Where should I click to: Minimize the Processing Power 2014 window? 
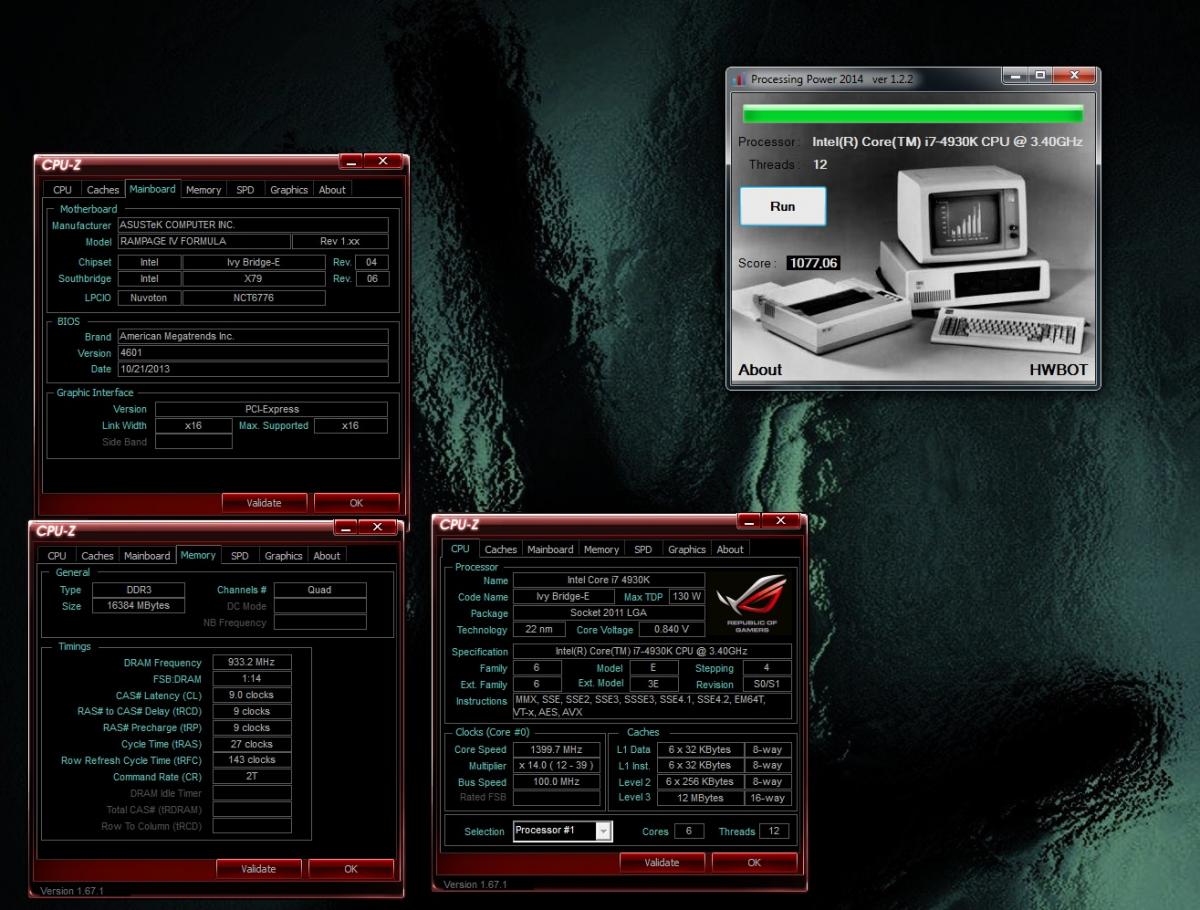point(1016,76)
